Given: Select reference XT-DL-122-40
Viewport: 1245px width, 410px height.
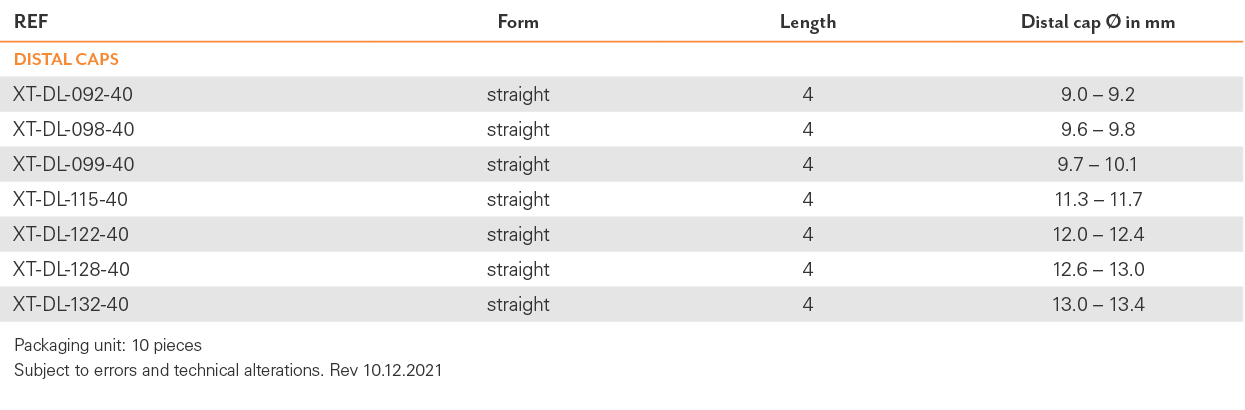Looking at the screenshot, I should (71, 235).
